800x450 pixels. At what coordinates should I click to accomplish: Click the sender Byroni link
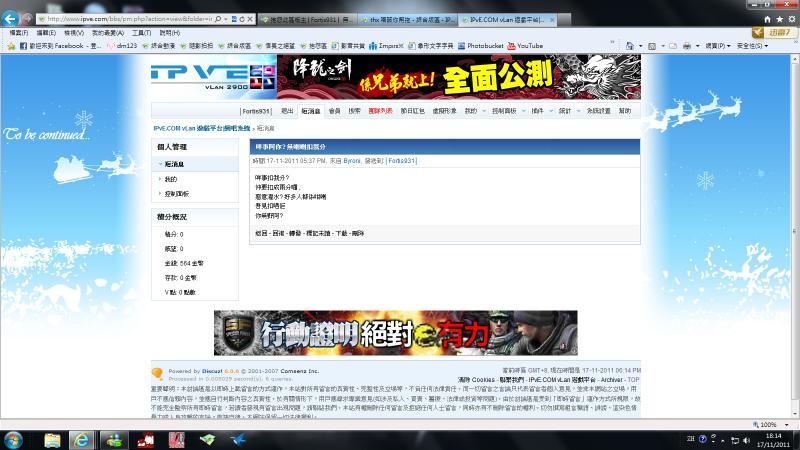(x=352, y=161)
